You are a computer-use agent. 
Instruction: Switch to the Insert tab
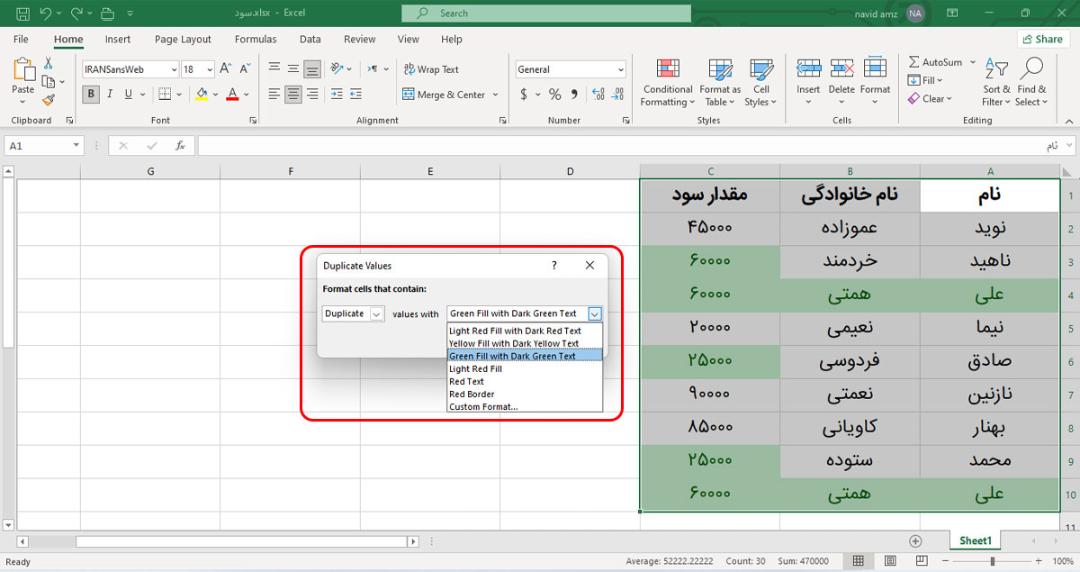tap(117, 39)
